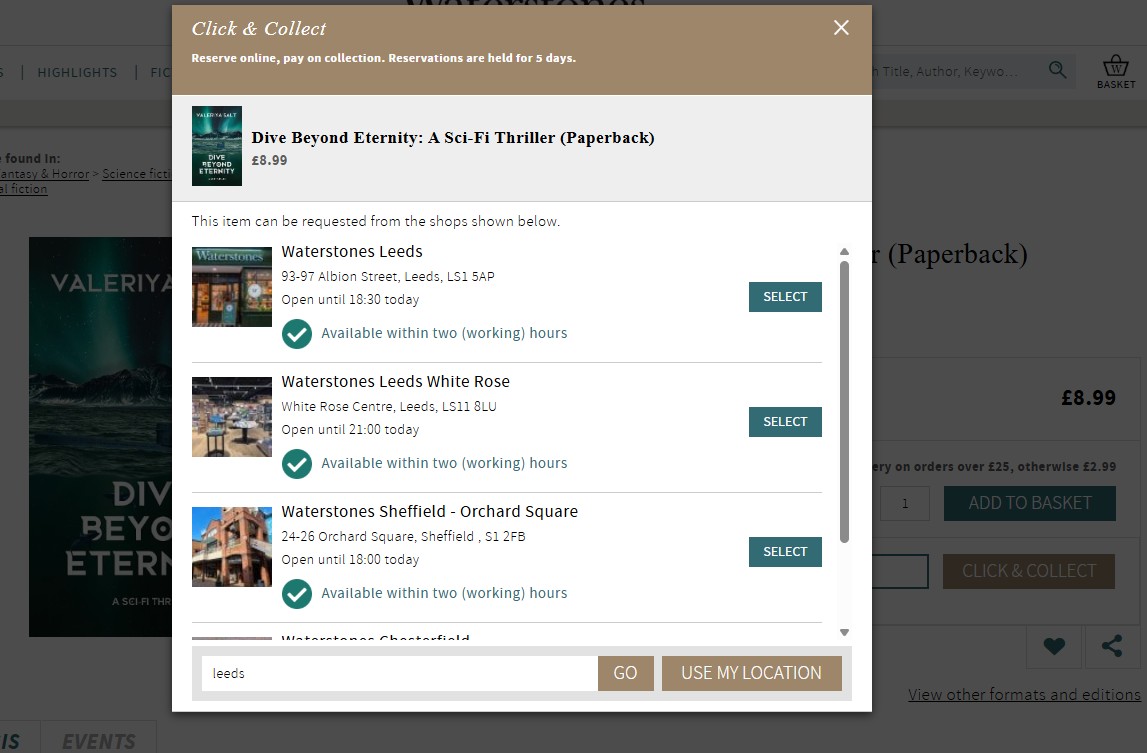Viewport: 1147px width, 753px height.
Task: Click Waterstones Leeds shop name
Action: click(x=352, y=252)
